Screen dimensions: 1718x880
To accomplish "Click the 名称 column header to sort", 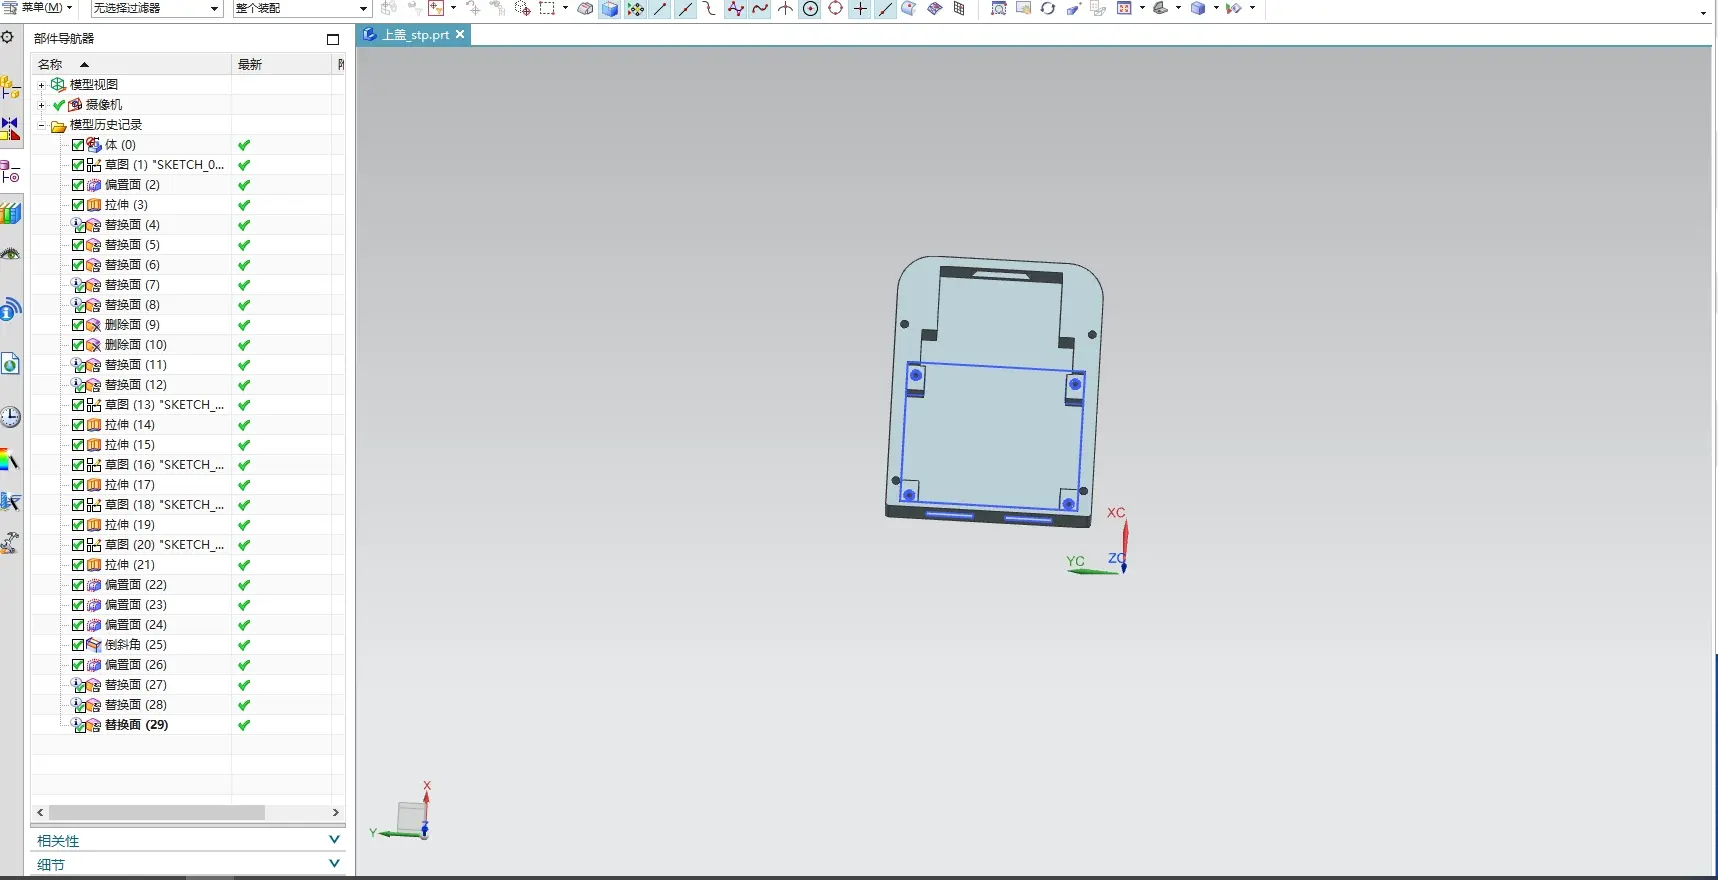I will click(x=50, y=64).
